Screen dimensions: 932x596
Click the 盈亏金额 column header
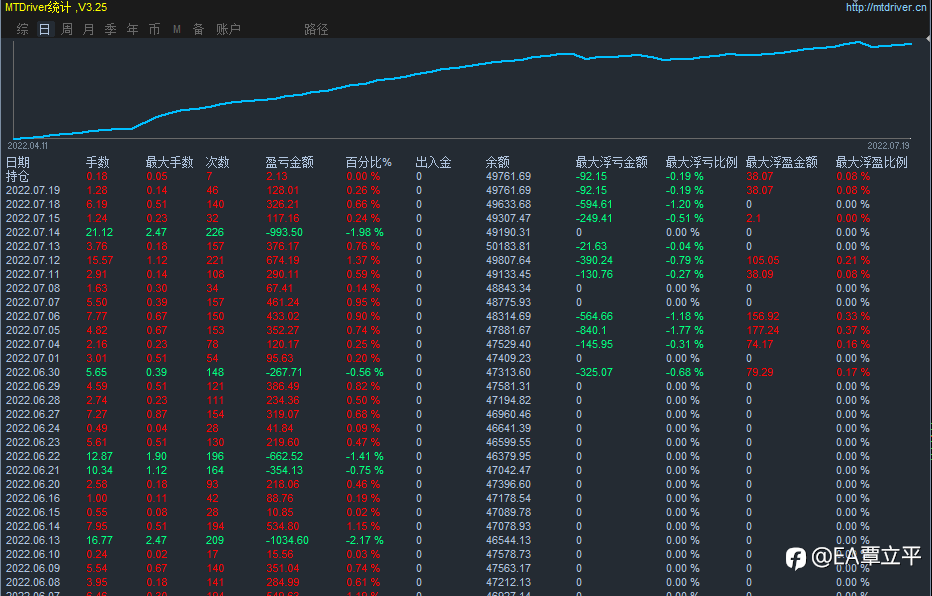point(289,162)
